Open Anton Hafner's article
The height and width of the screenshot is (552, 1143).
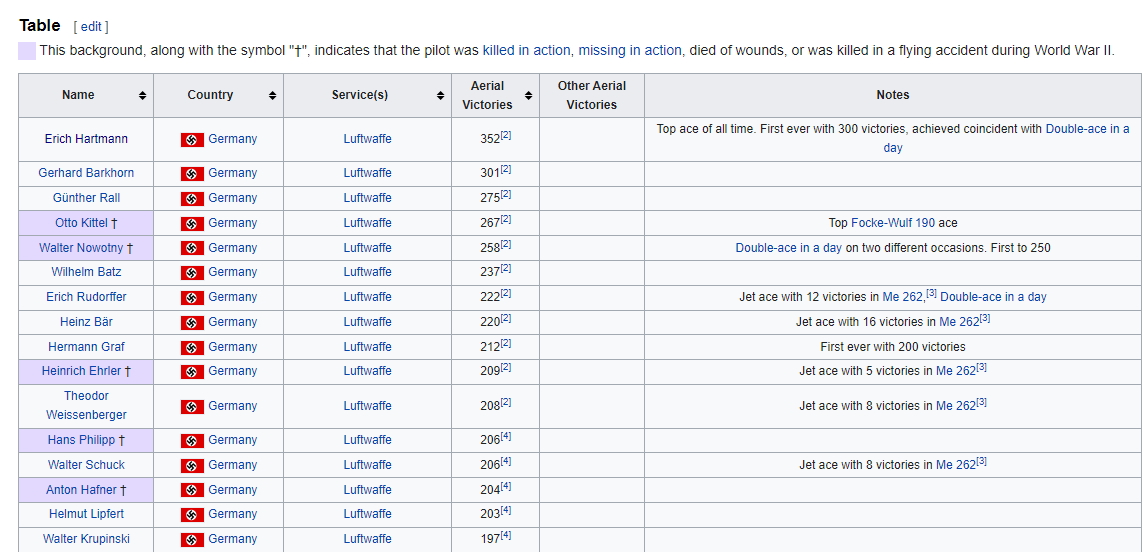[81, 489]
